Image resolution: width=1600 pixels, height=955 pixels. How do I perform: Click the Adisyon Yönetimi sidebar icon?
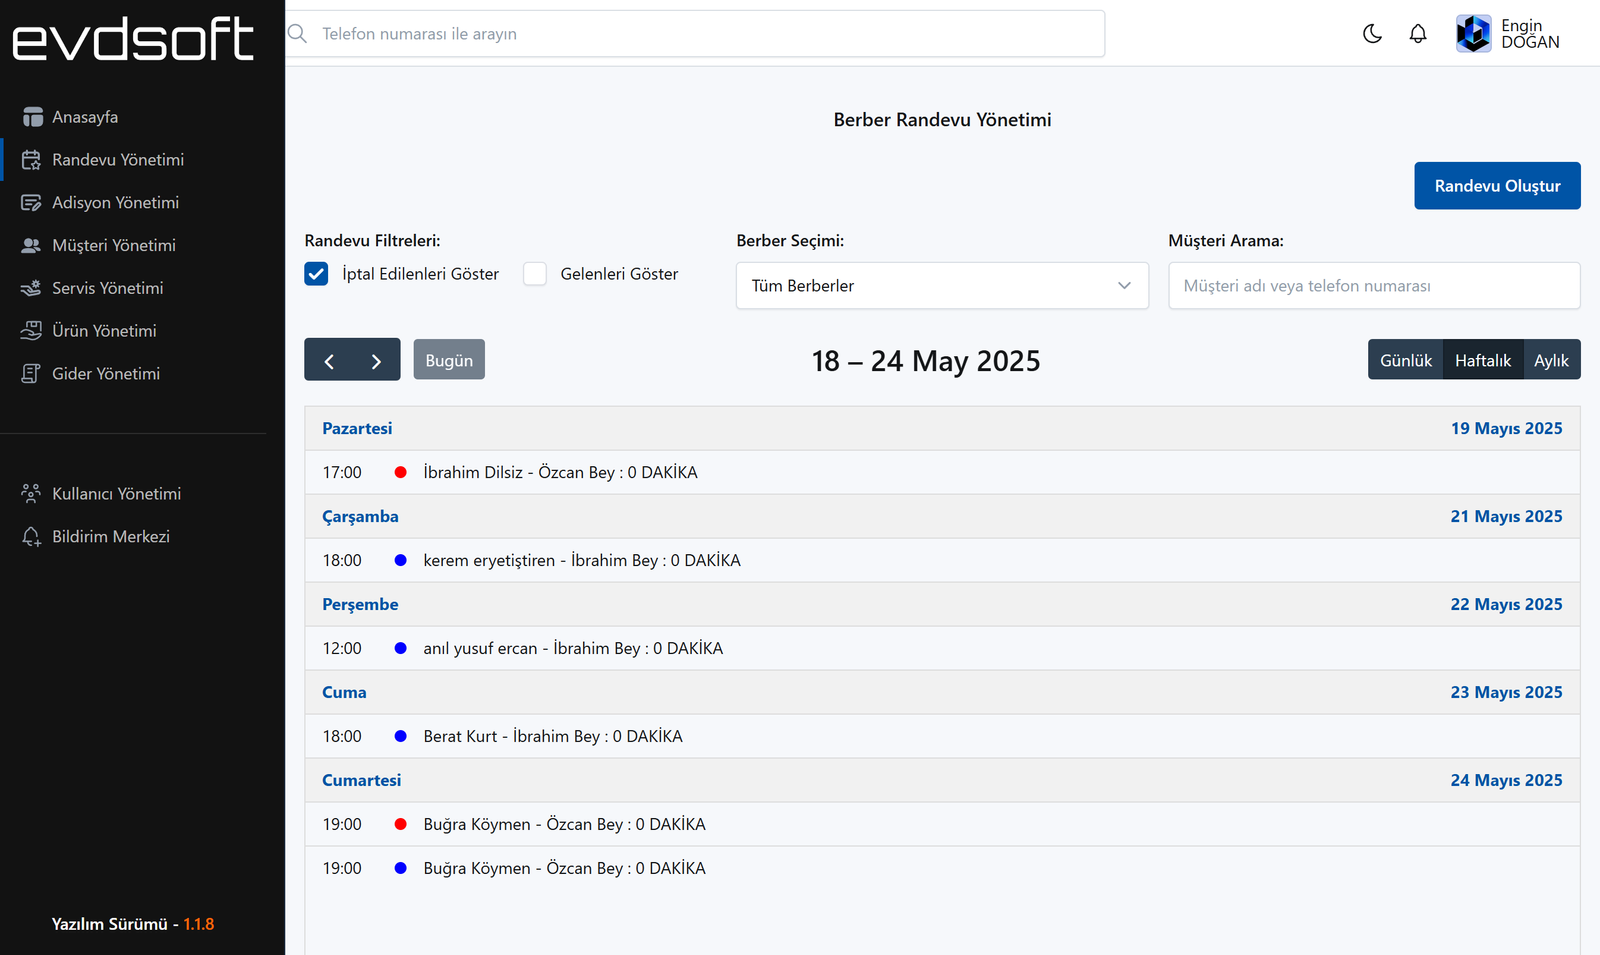pos(32,203)
